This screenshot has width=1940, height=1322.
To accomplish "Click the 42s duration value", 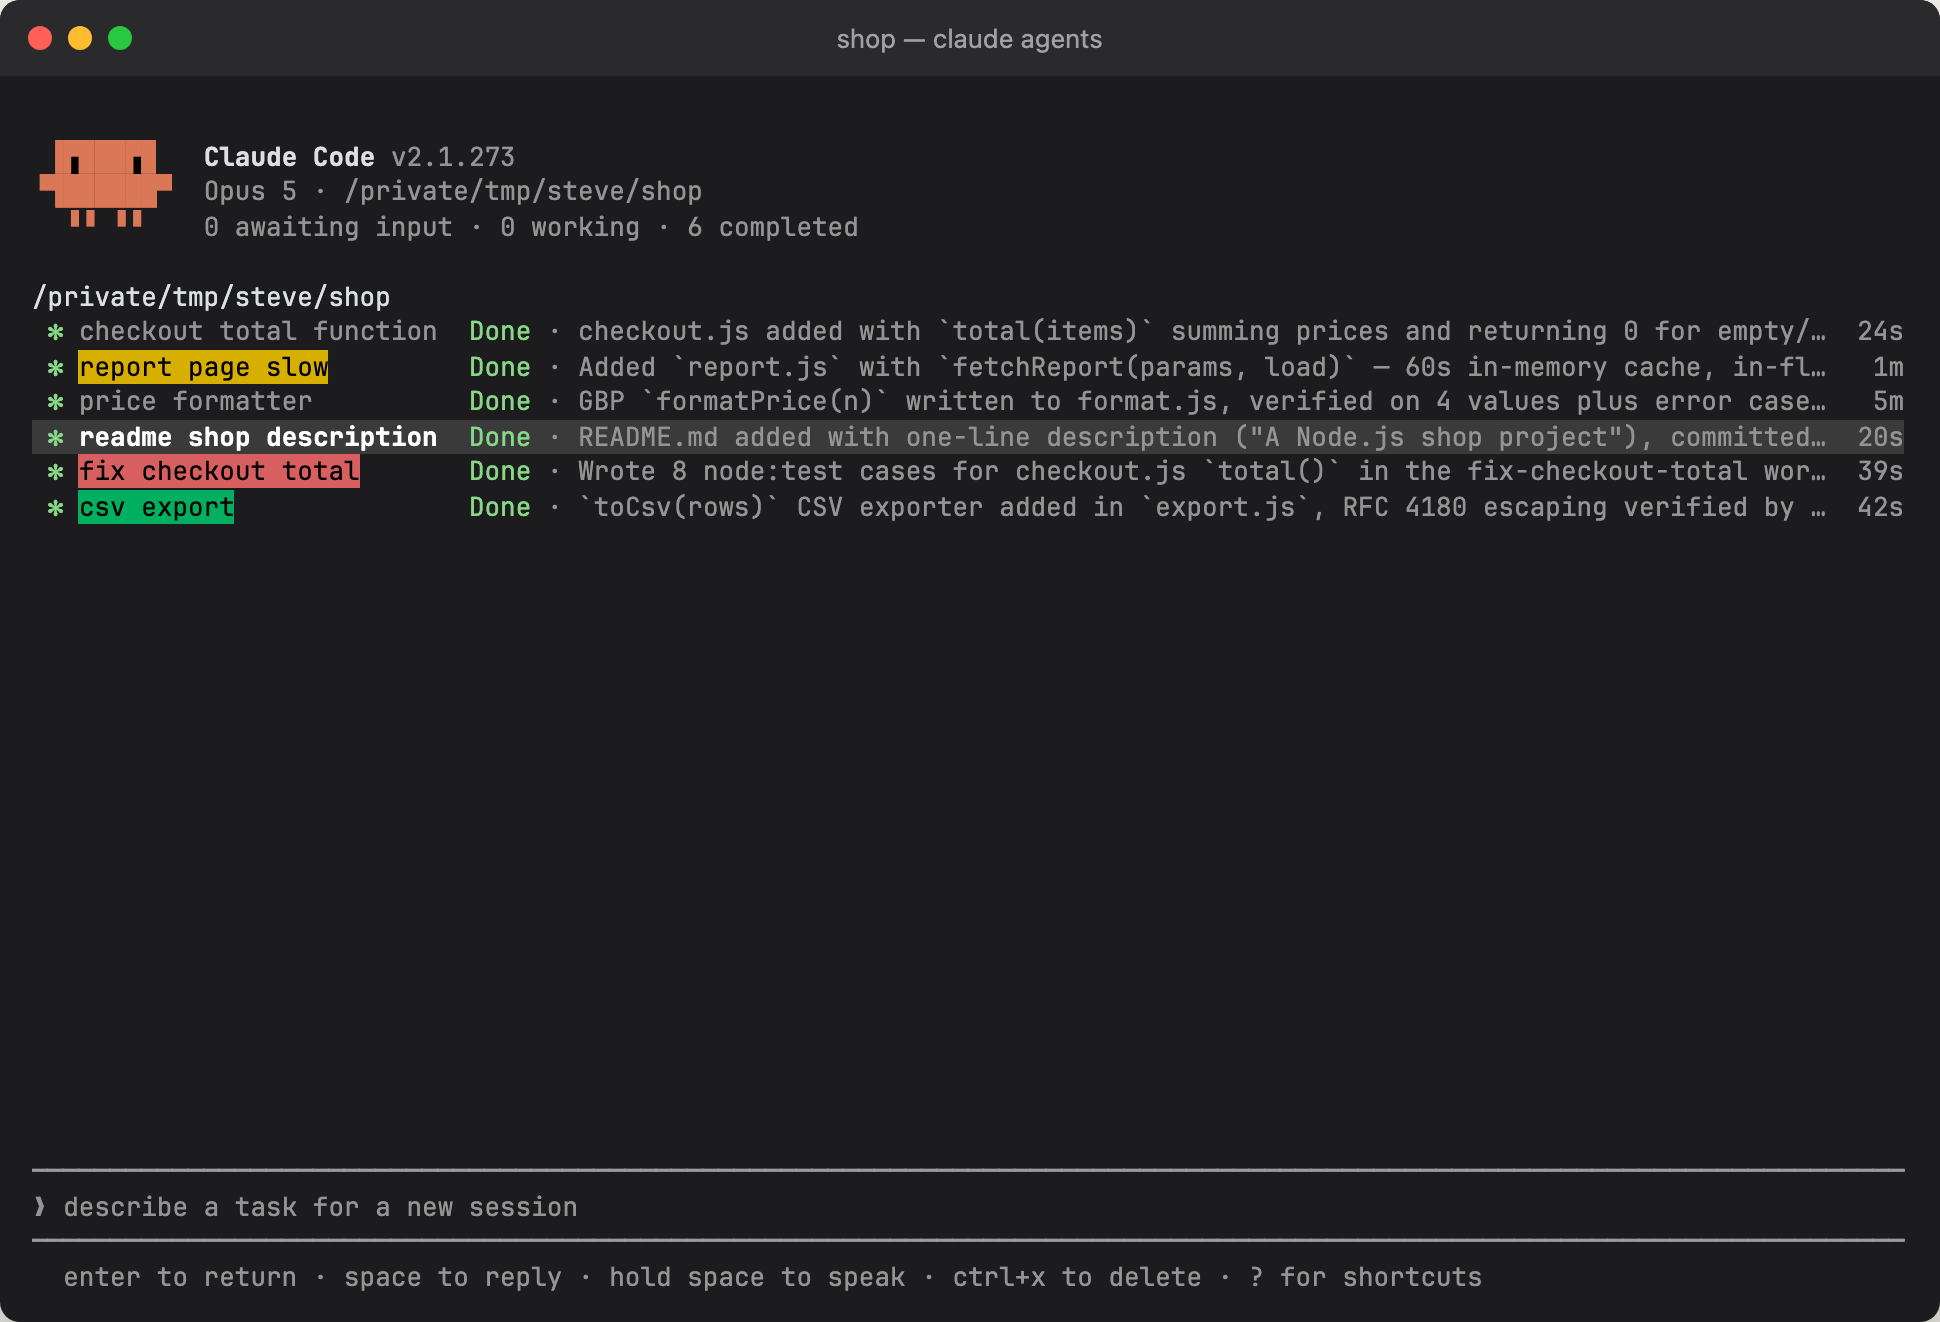I will [1880, 507].
